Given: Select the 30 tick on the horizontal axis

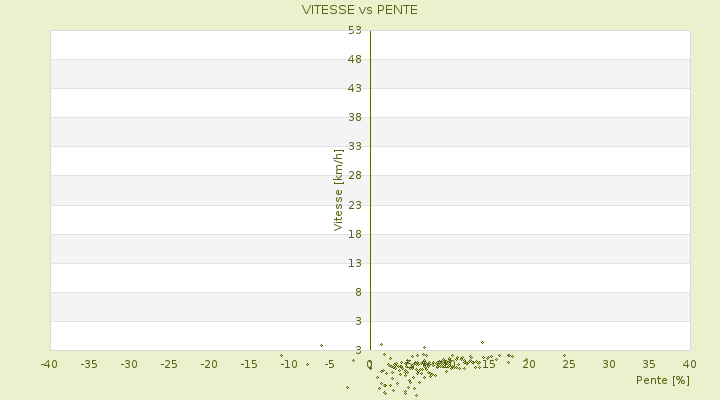Looking at the screenshot, I should pyautogui.click(x=609, y=364).
